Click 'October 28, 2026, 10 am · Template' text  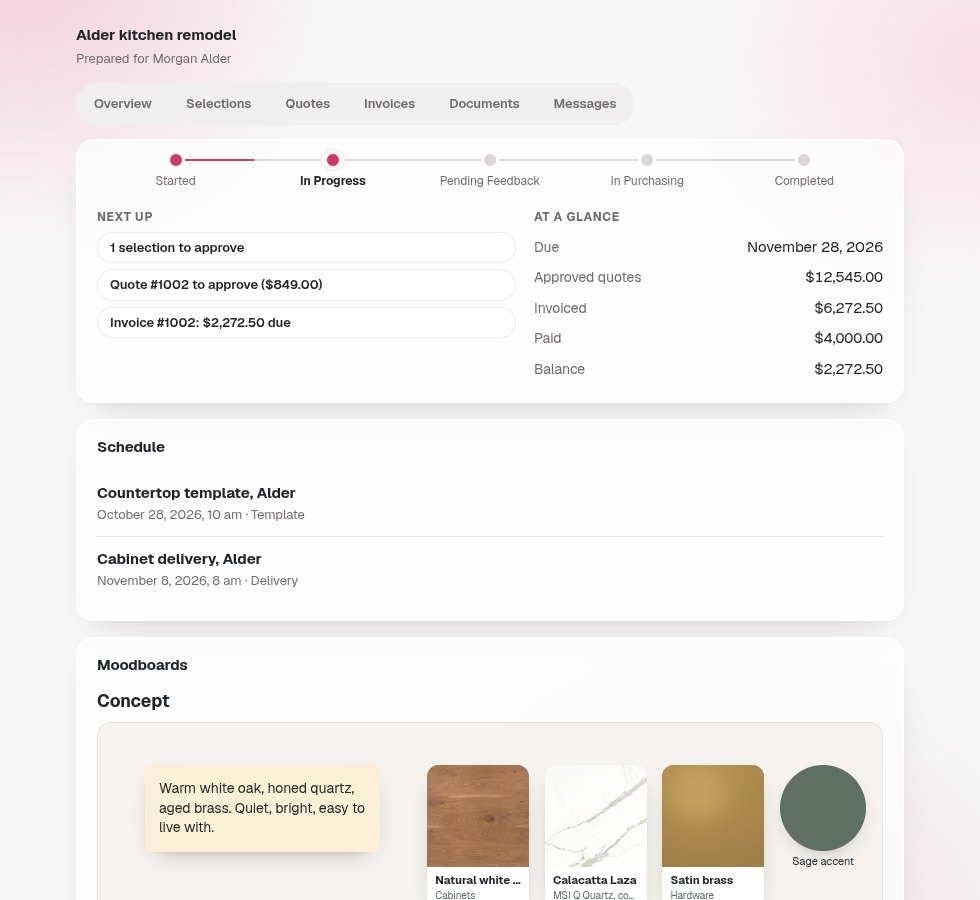click(x=201, y=514)
